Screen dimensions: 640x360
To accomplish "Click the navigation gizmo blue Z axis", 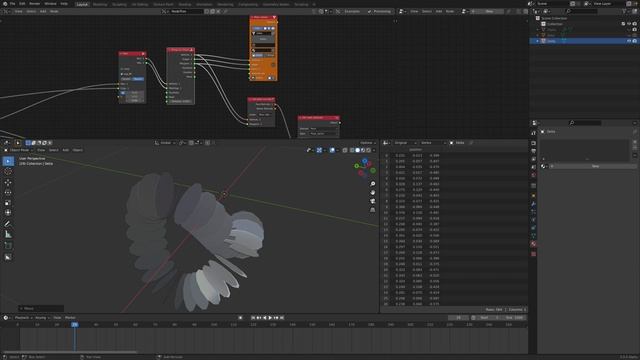I will (x=365, y=162).
